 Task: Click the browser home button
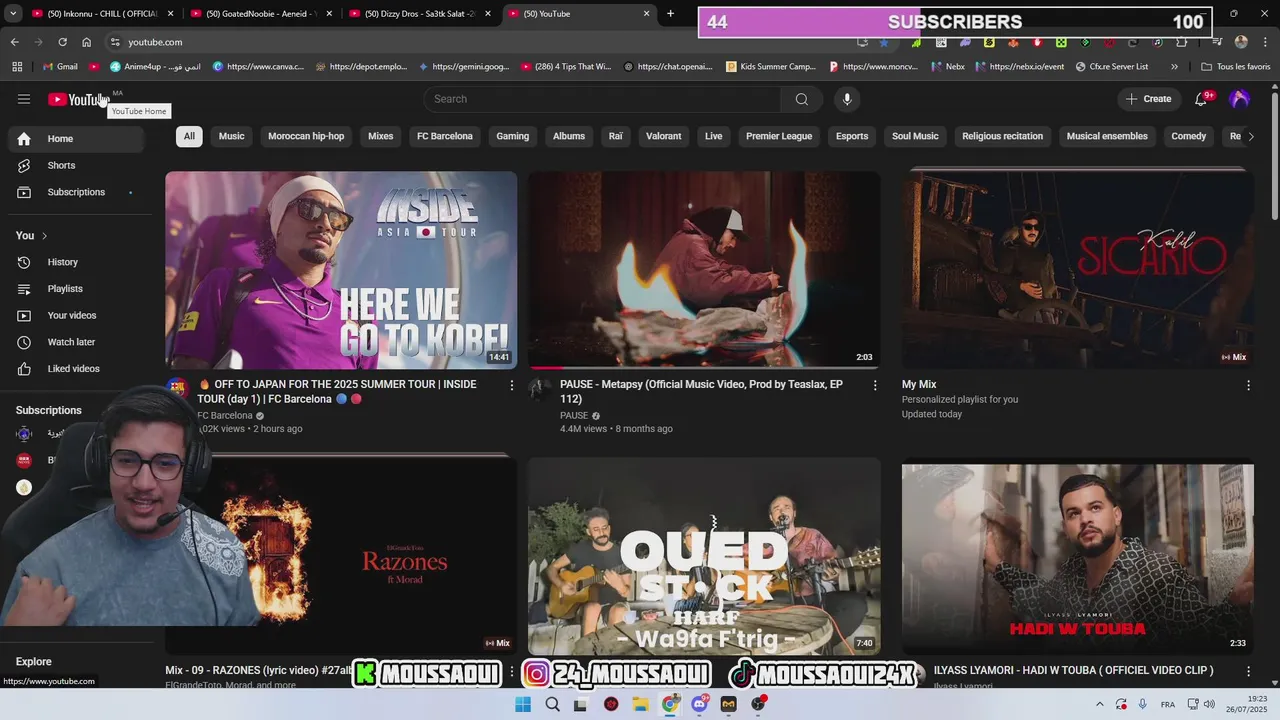(87, 42)
